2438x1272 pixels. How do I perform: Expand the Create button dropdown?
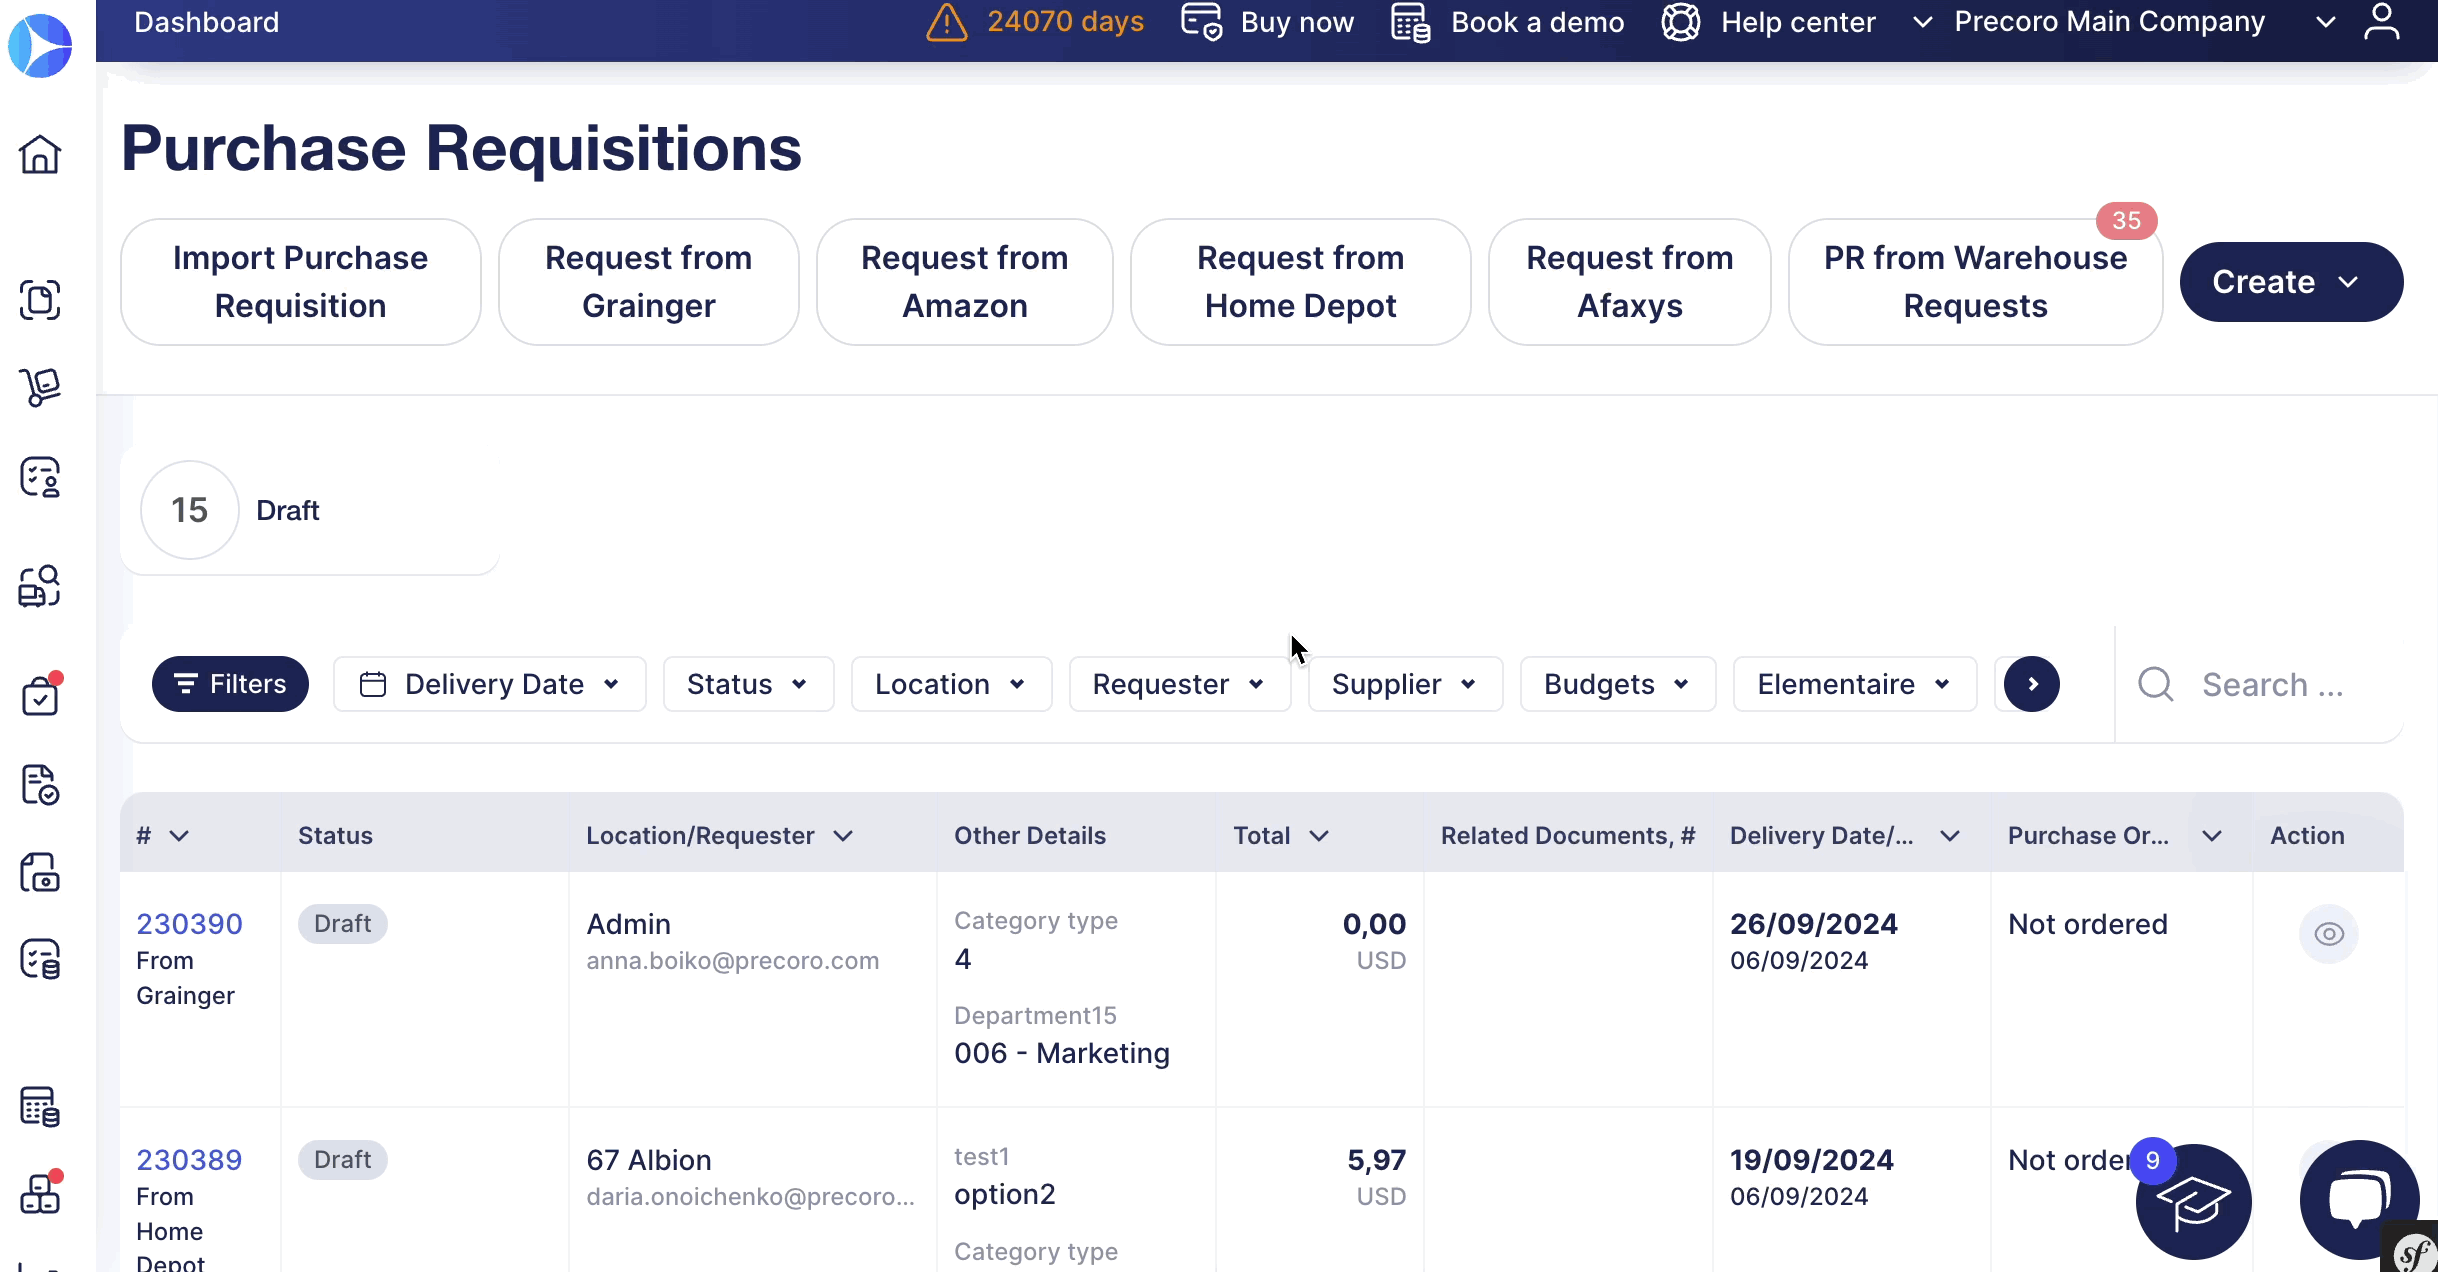pos(2290,282)
